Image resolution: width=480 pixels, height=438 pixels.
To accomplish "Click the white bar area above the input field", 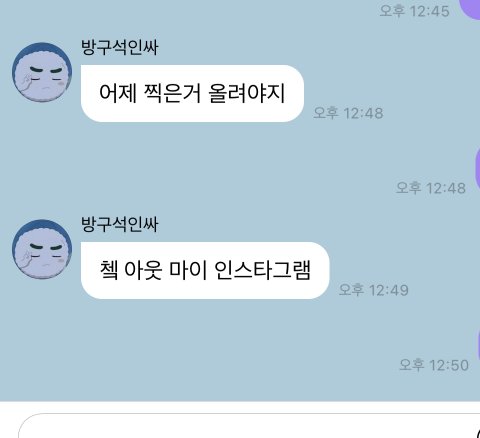I will coord(240,407).
